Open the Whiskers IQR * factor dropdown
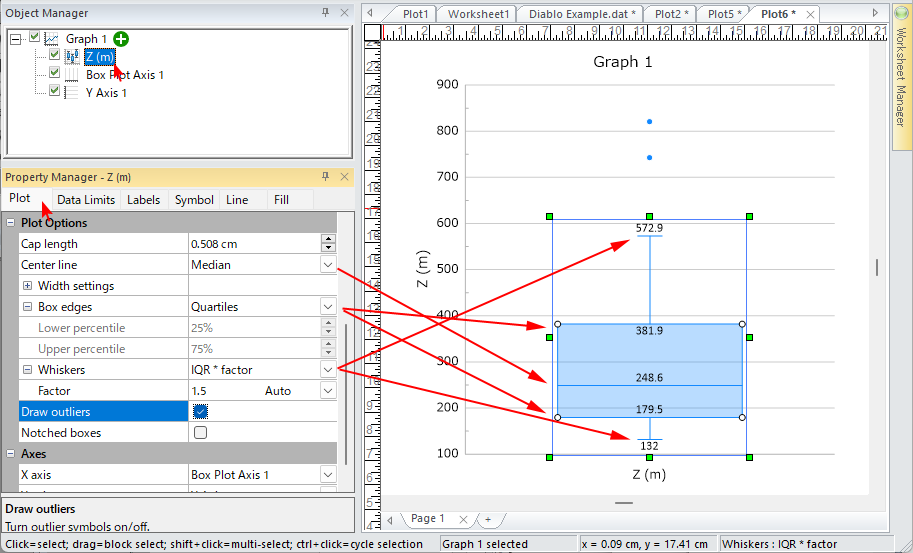The width and height of the screenshot is (913, 553). tap(328, 369)
